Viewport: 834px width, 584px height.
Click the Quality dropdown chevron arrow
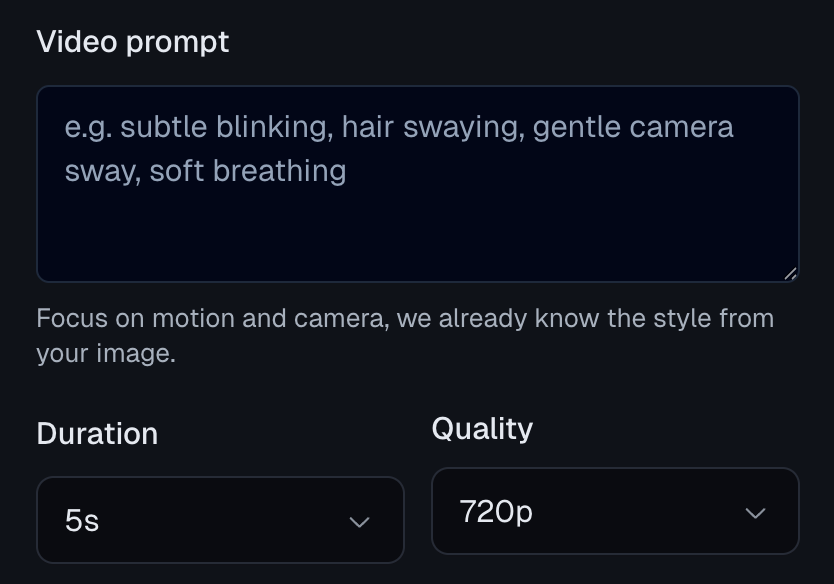pos(755,513)
